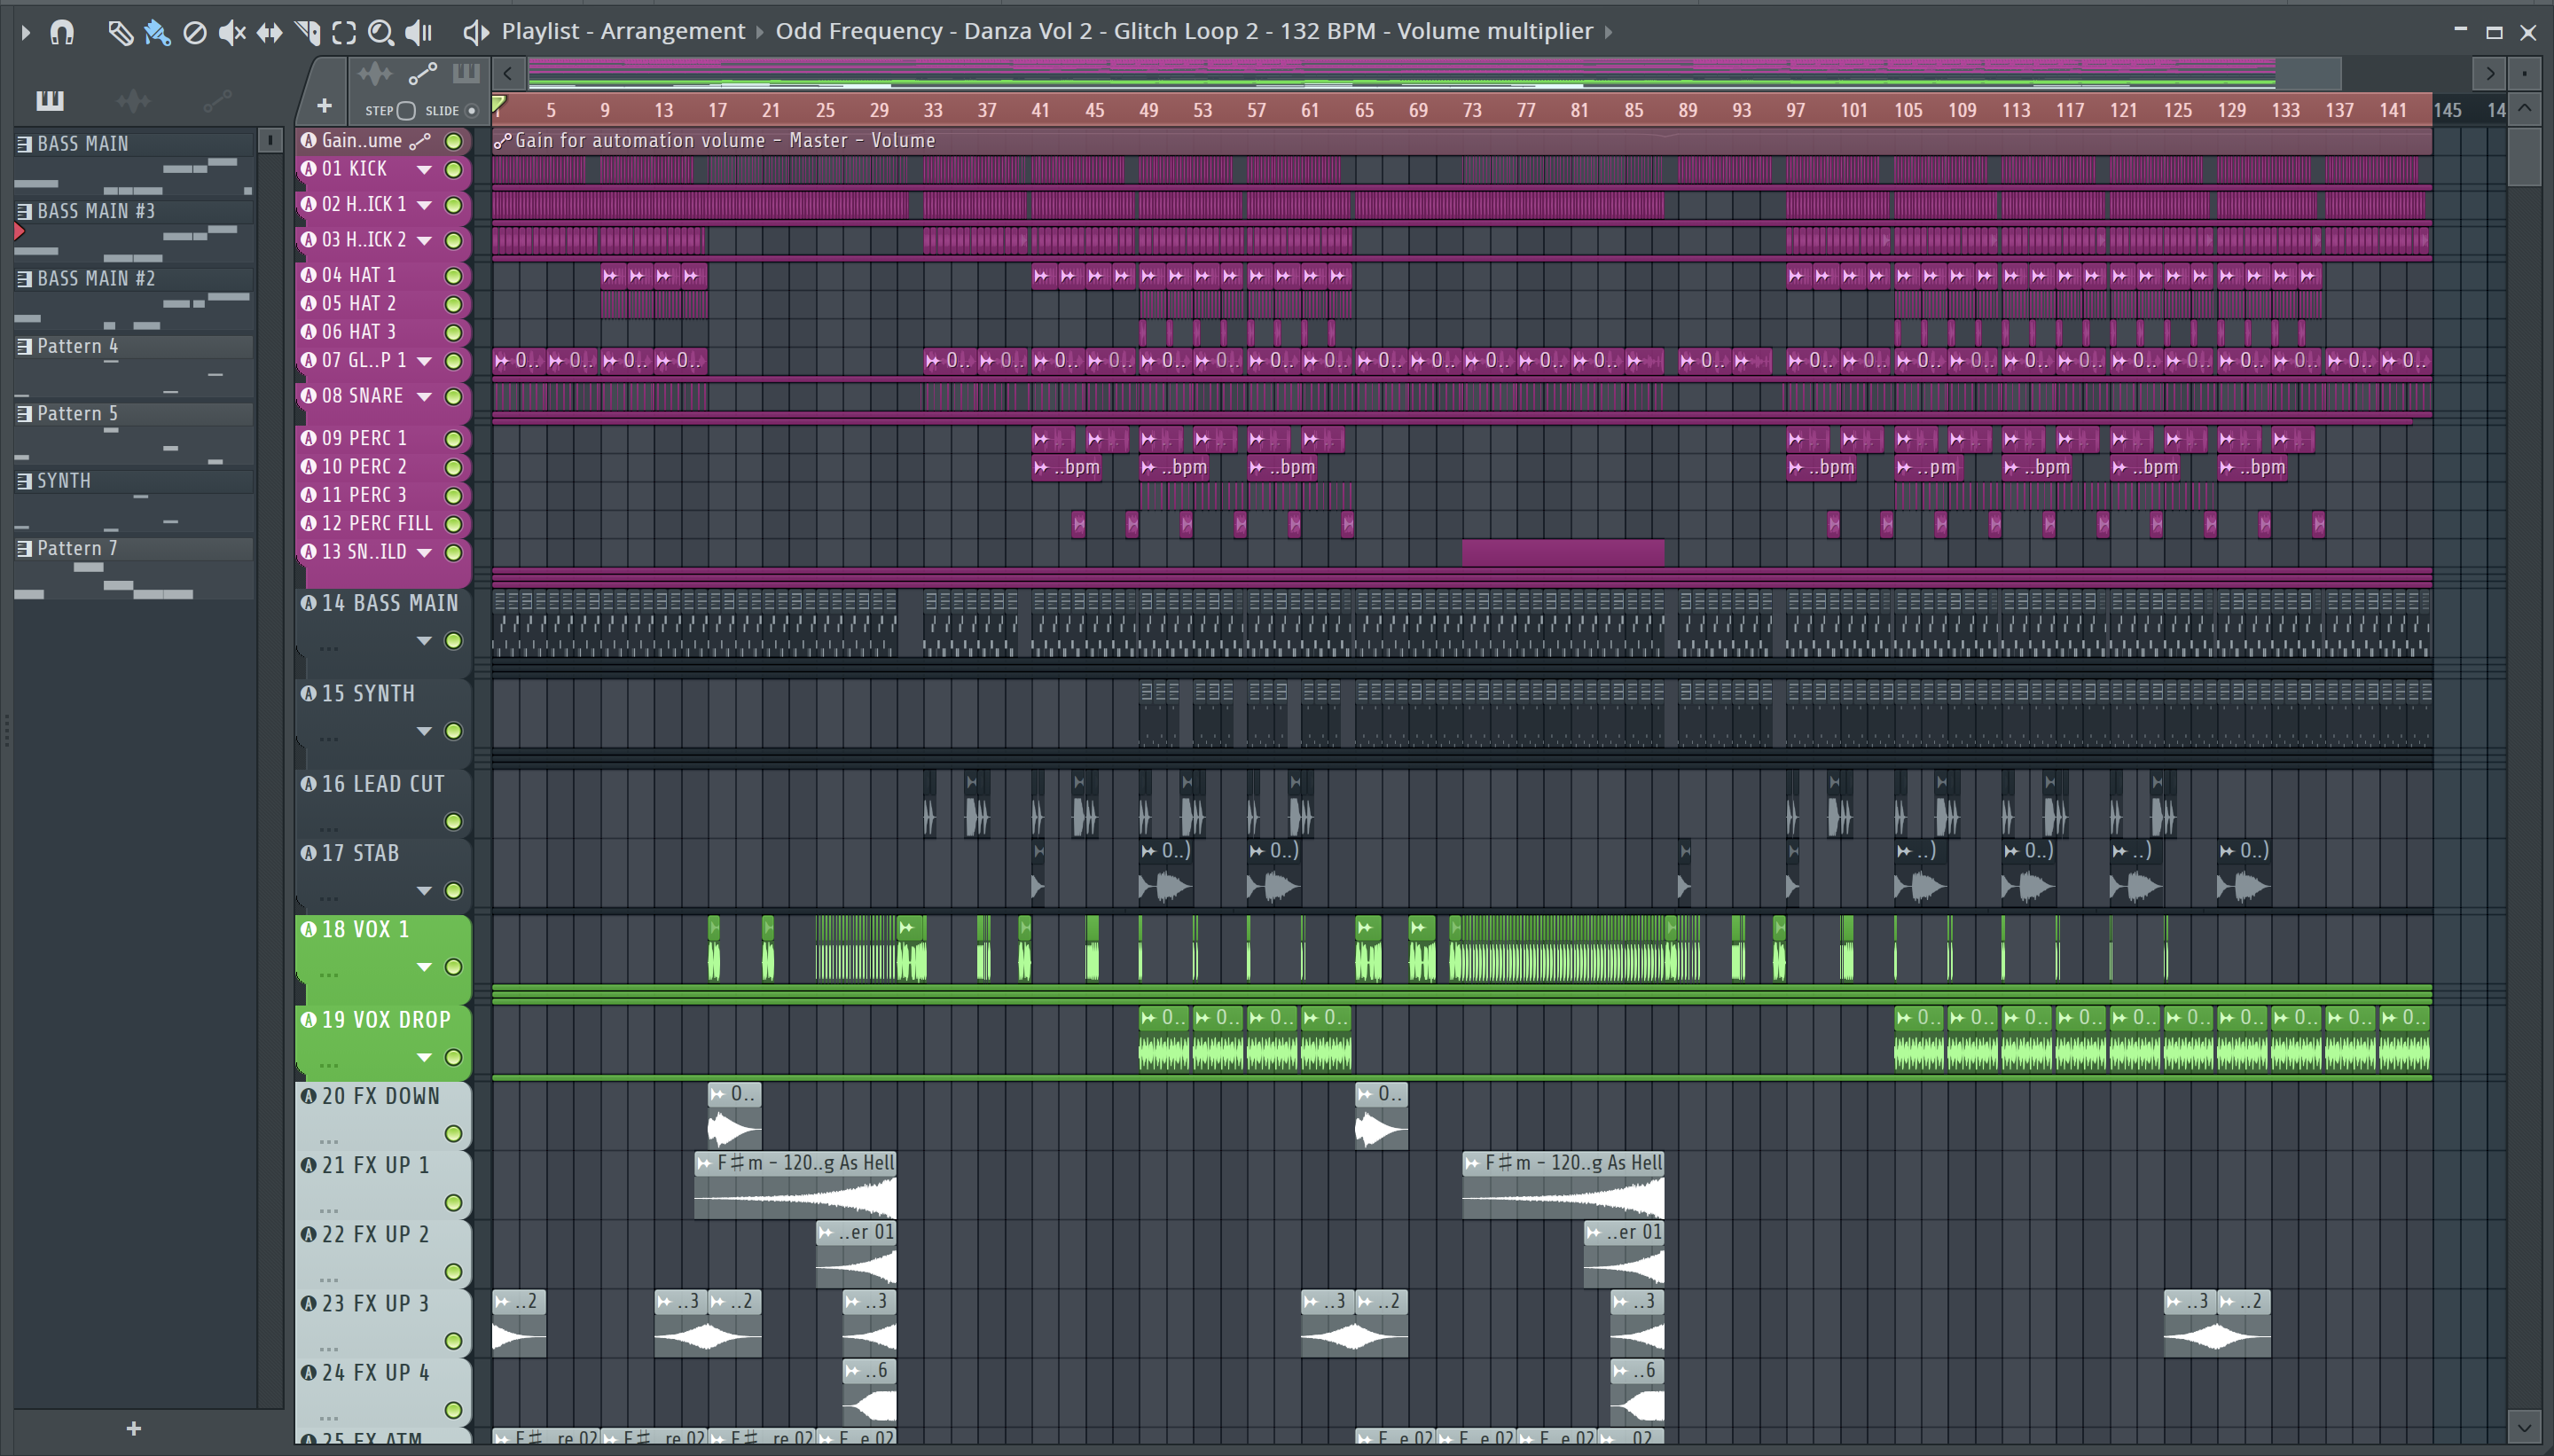Select the Draw pencil tool

tap(120, 32)
